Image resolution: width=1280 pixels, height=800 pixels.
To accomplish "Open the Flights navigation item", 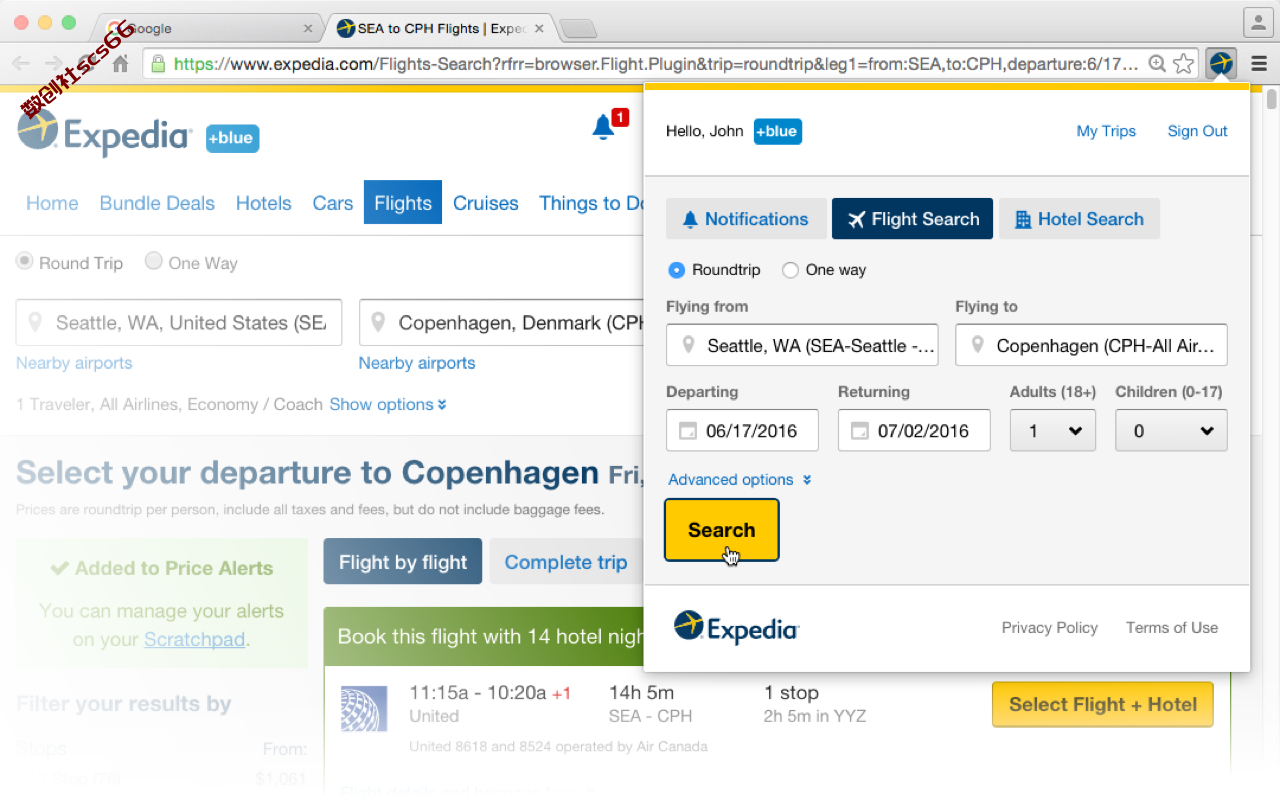I will pyautogui.click(x=403, y=203).
